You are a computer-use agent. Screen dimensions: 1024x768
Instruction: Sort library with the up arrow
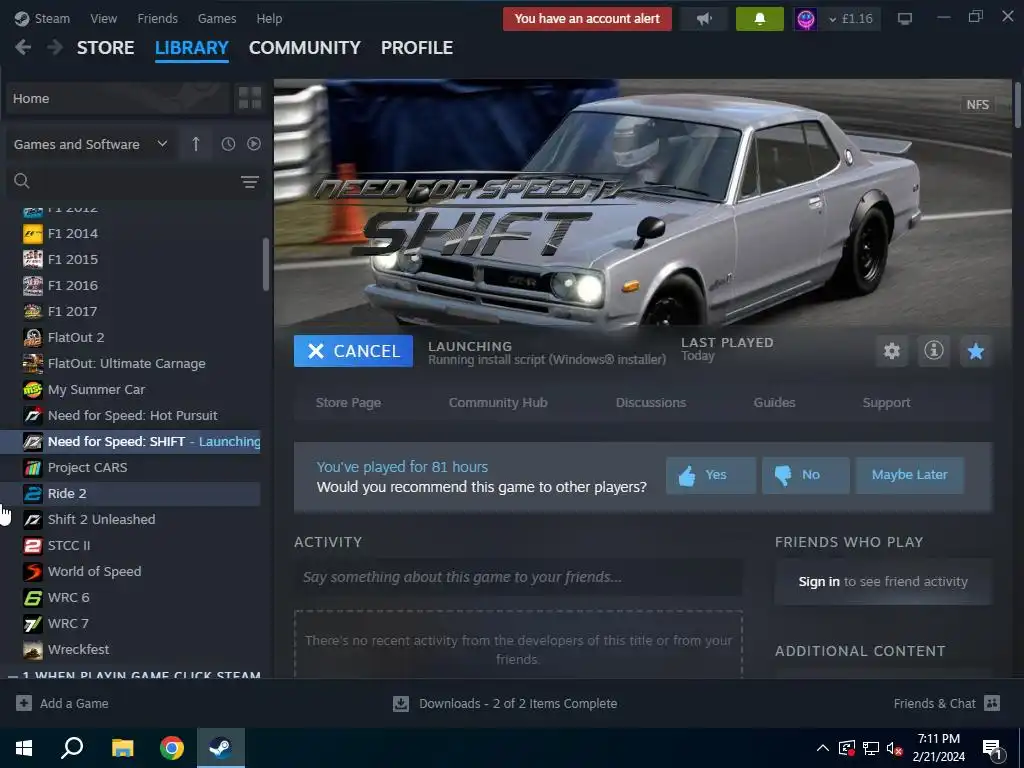(196, 144)
